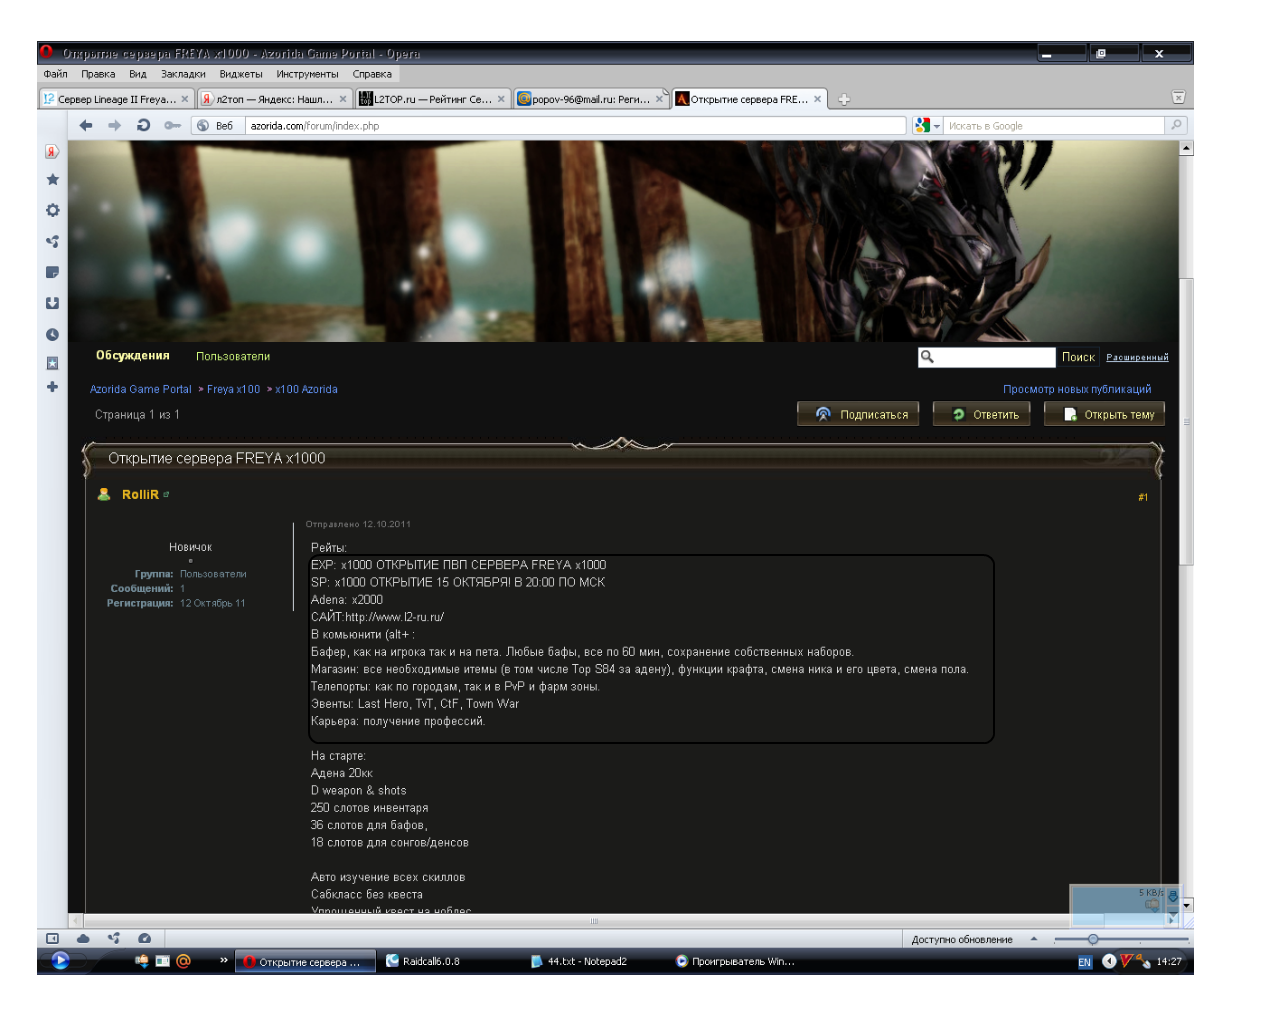The height and width of the screenshot is (1024, 1280).
Task: Open the Расширенный search link
Action: [x=1137, y=357]
